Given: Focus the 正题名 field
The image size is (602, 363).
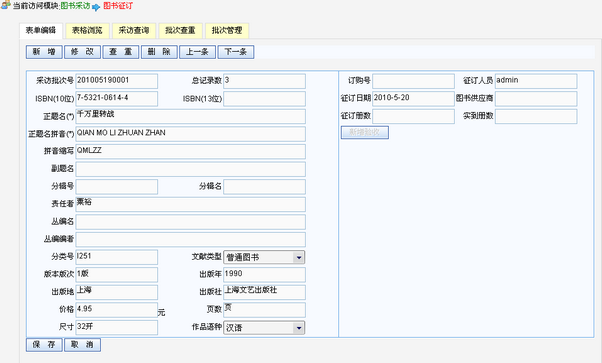Looking at the screenshot, I should tap(190, 116).
